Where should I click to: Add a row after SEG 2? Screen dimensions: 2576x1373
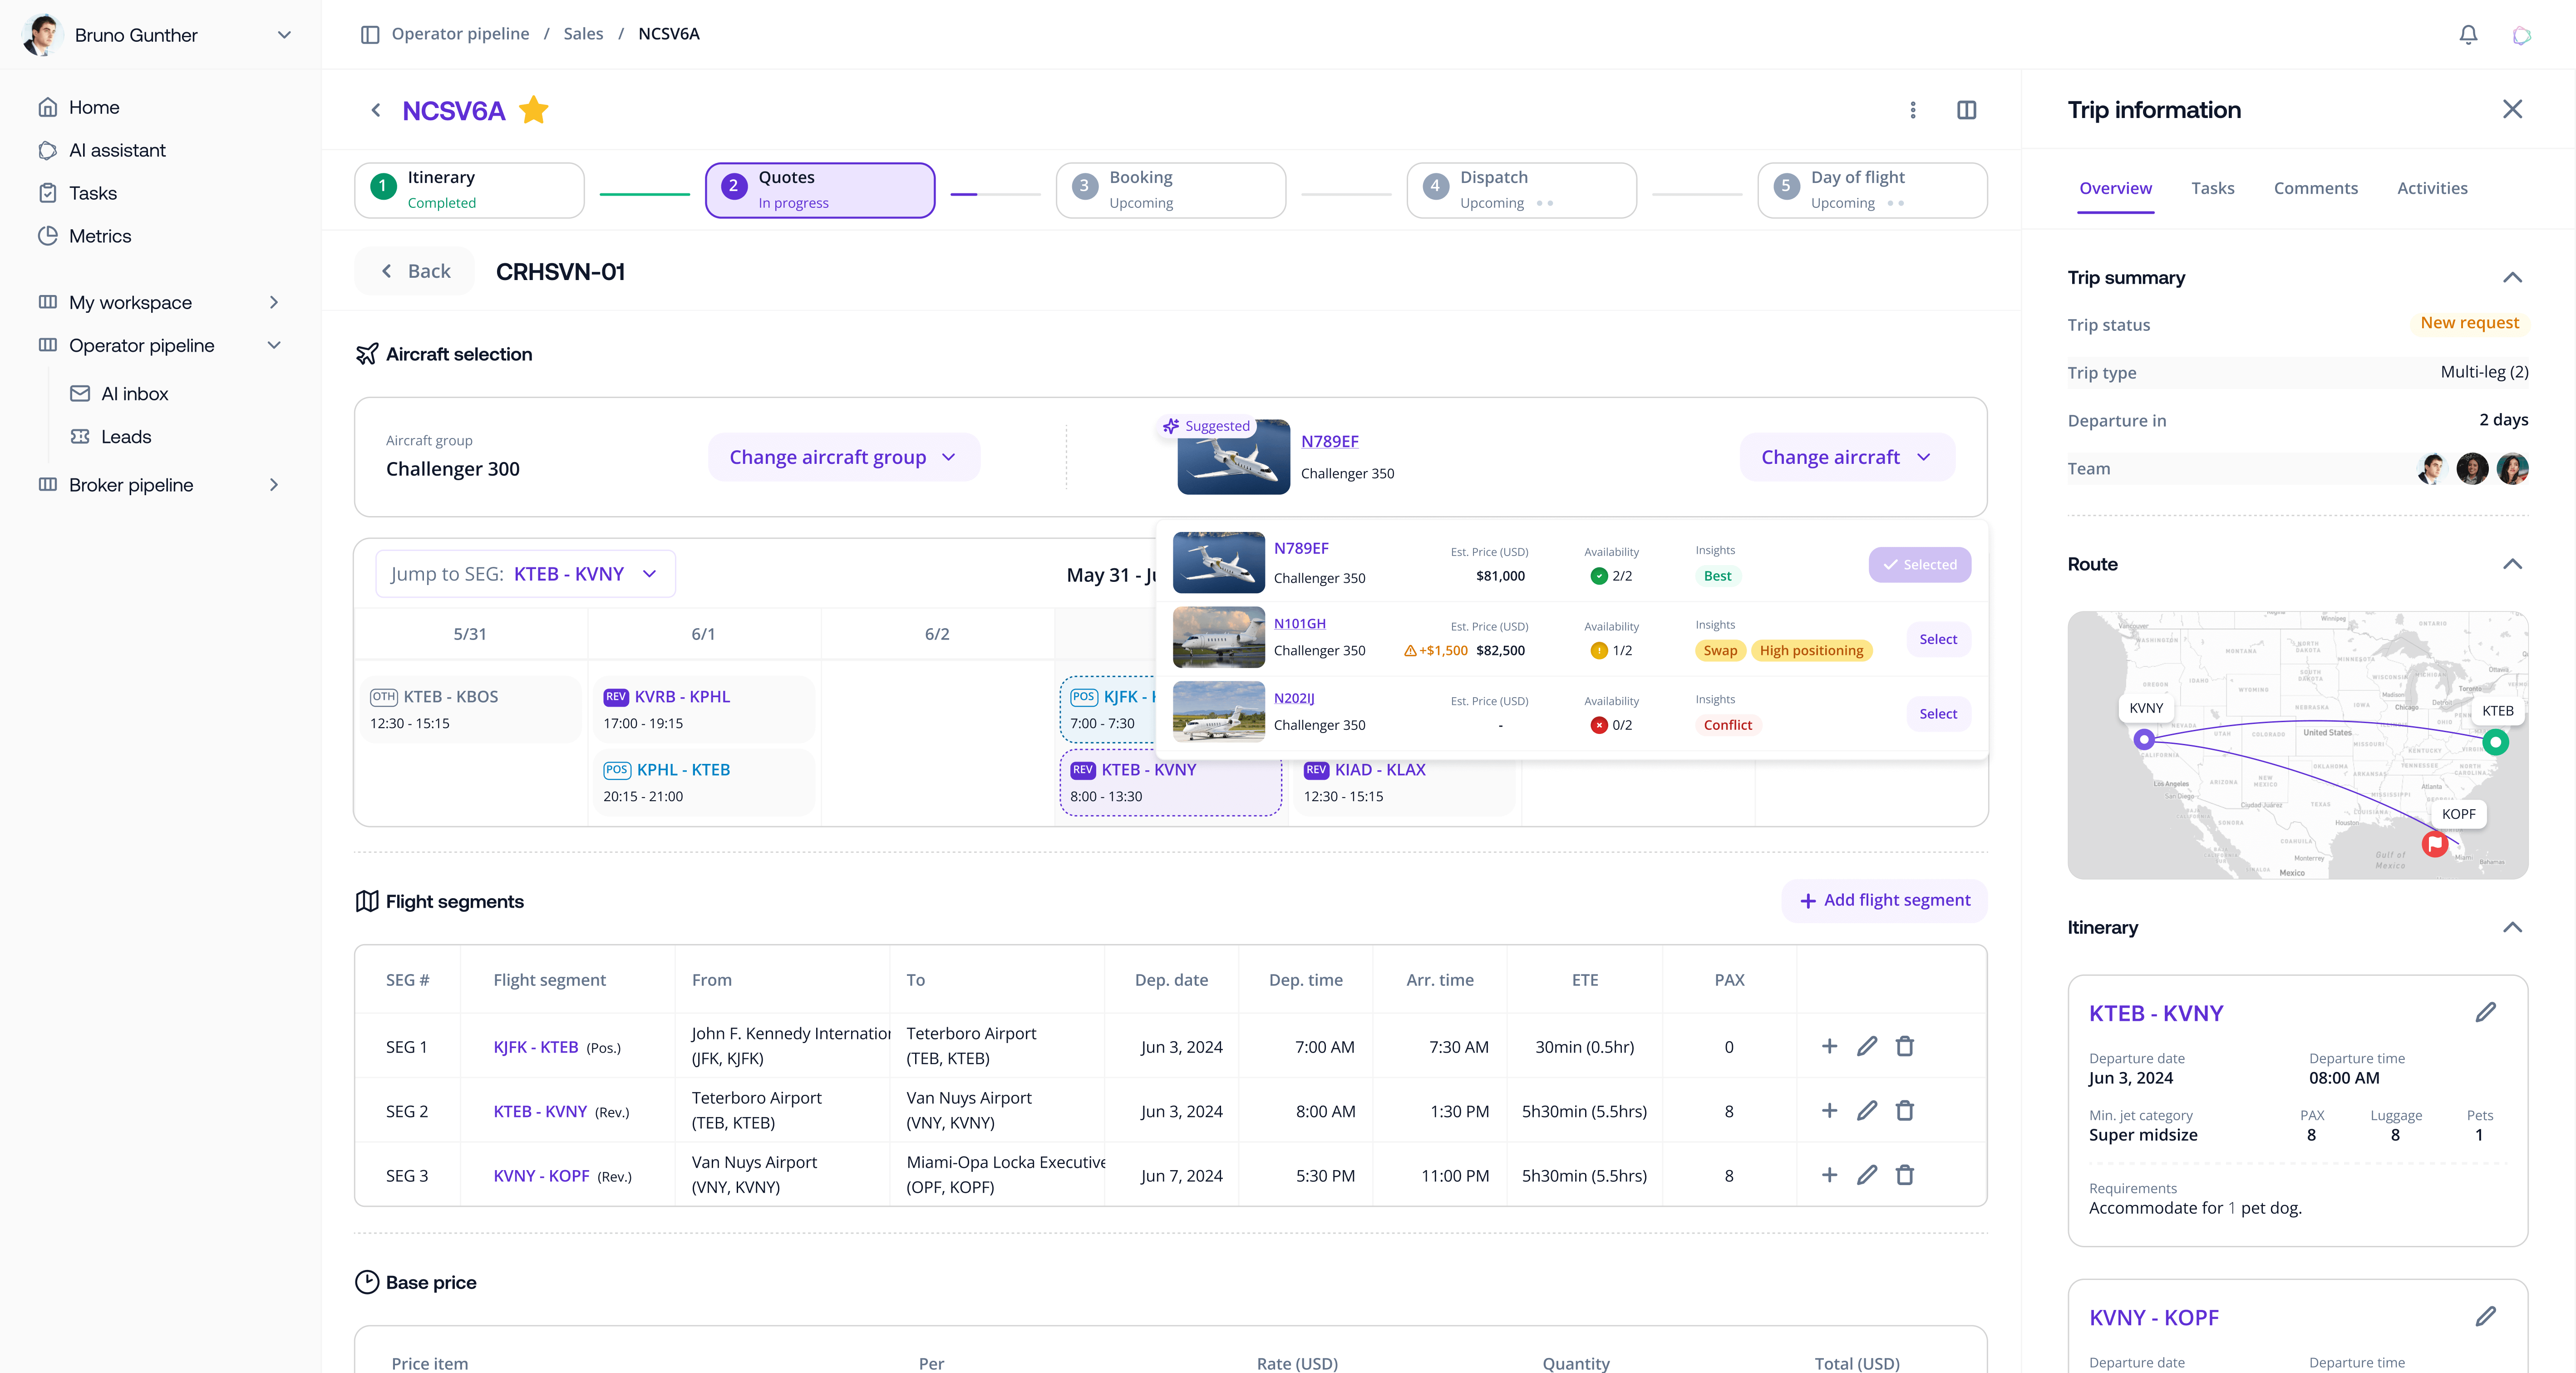pos(1829,1110)
